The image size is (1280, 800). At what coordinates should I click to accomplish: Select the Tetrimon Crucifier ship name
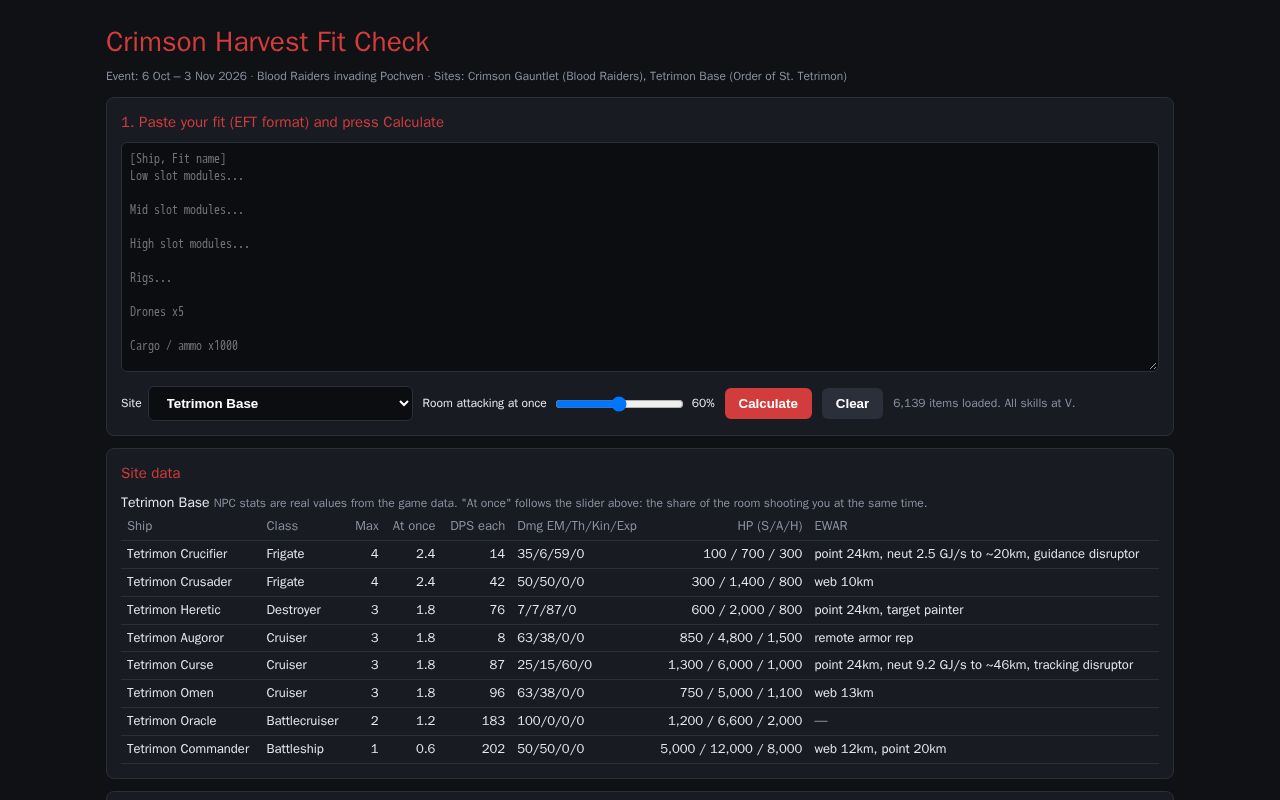tap(177, 554)
